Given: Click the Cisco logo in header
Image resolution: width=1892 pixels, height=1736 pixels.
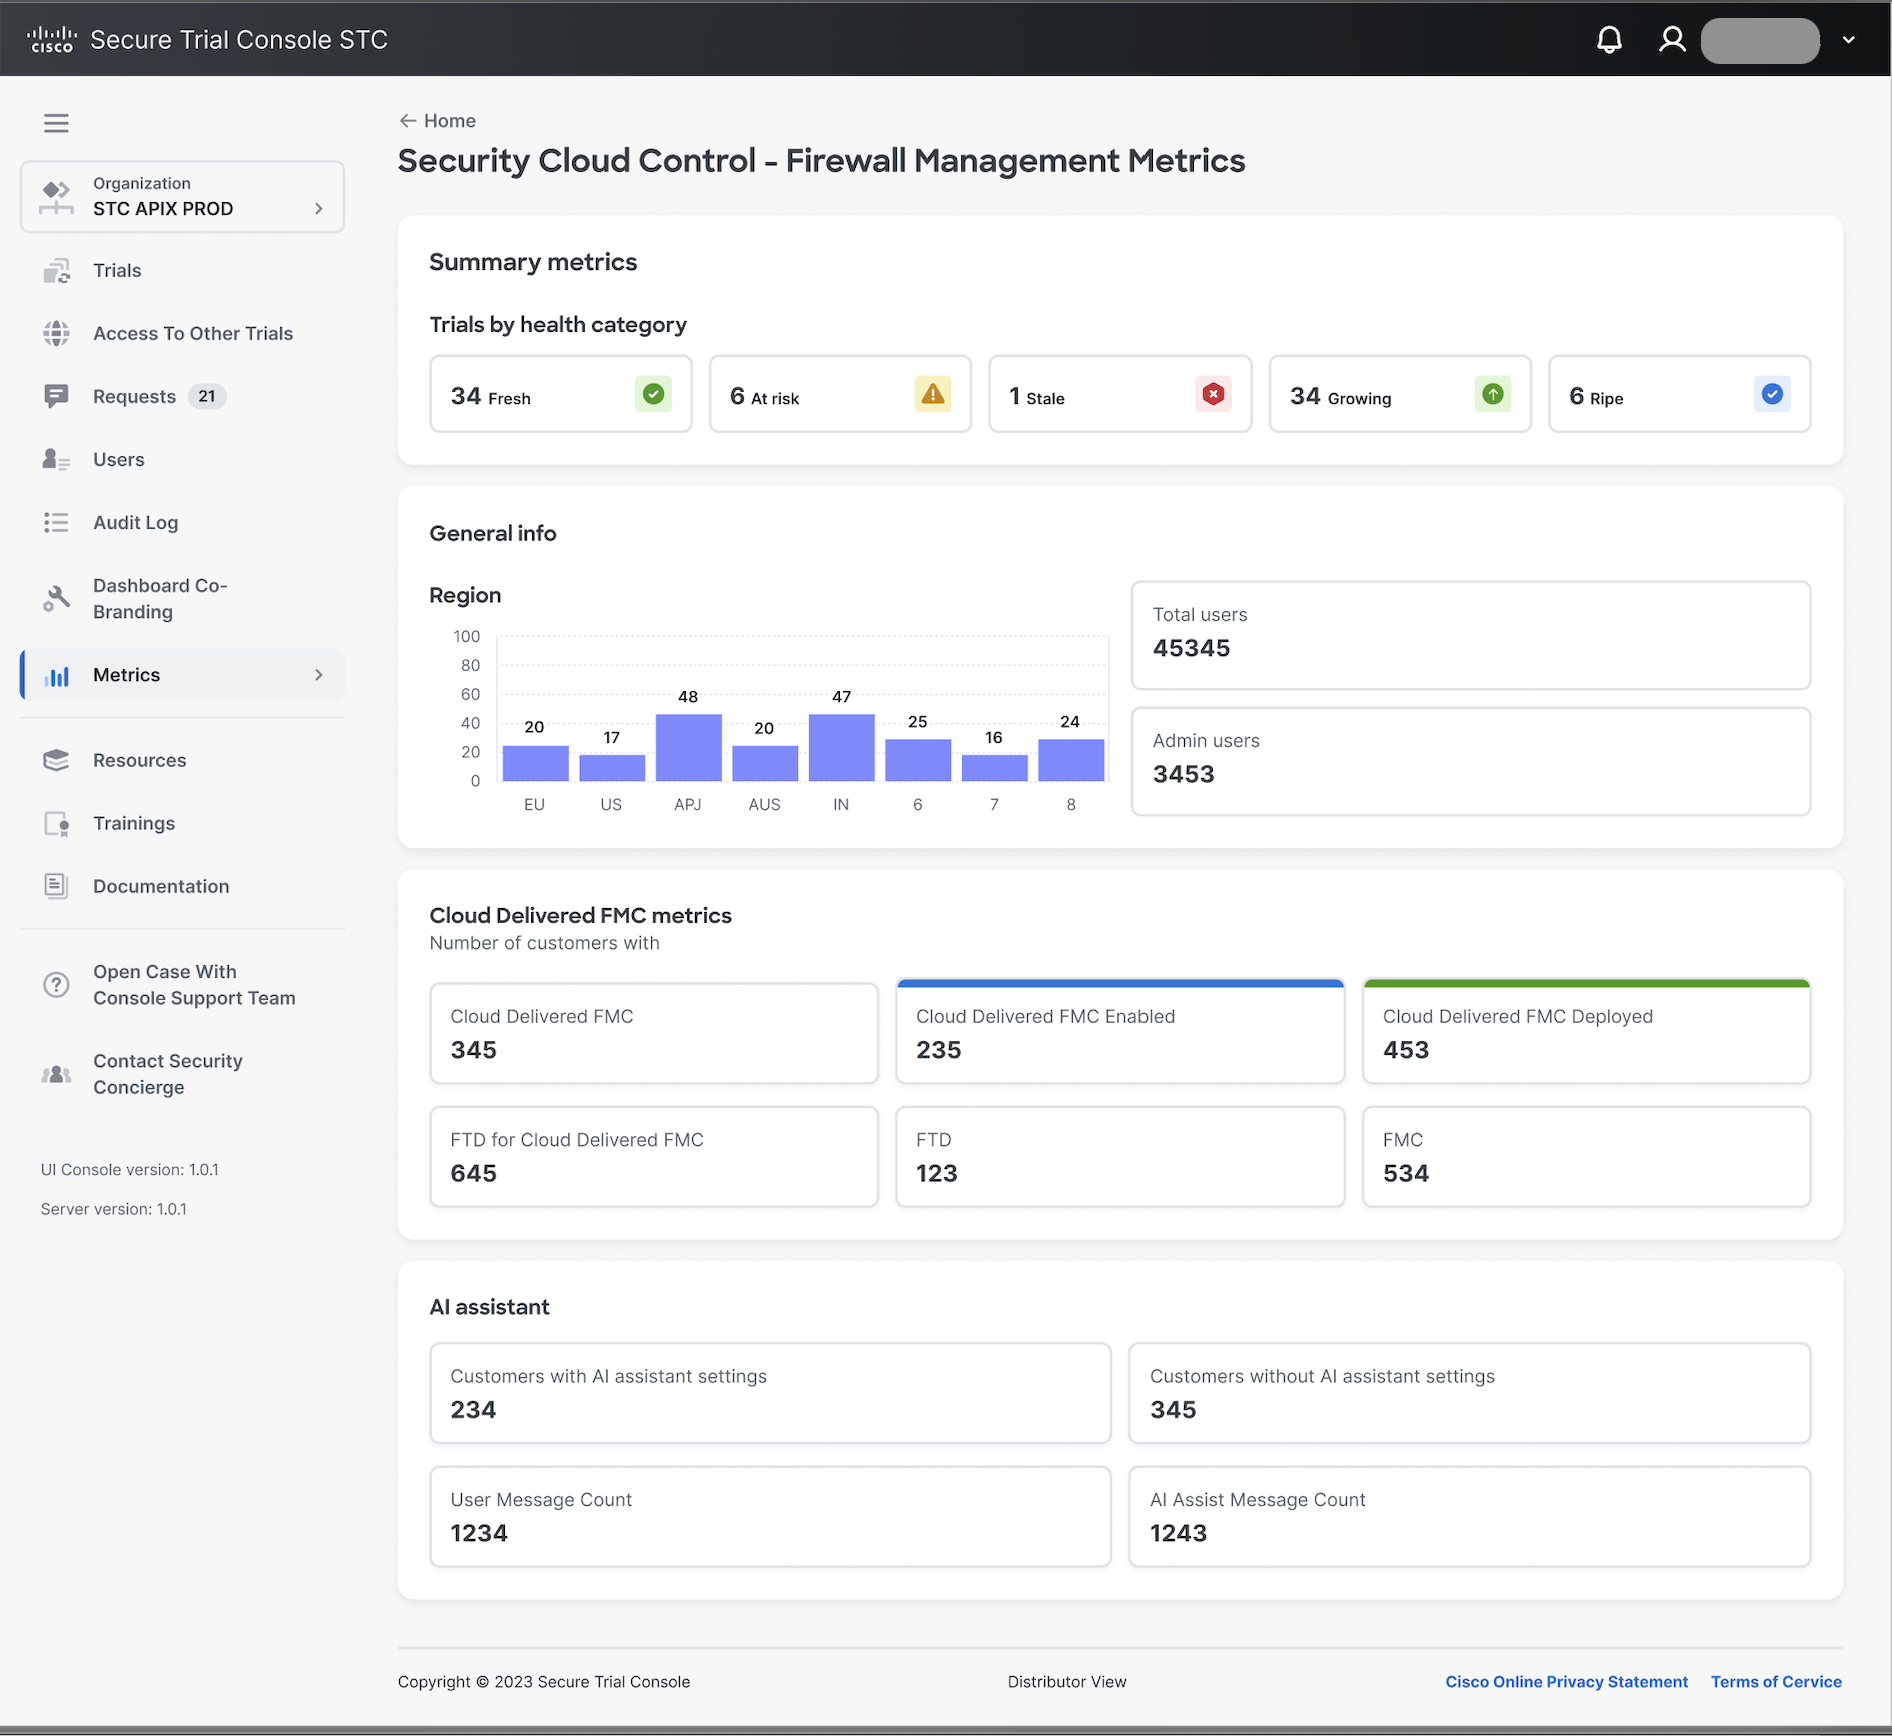Looking at the screenshot, I should 52,39.
